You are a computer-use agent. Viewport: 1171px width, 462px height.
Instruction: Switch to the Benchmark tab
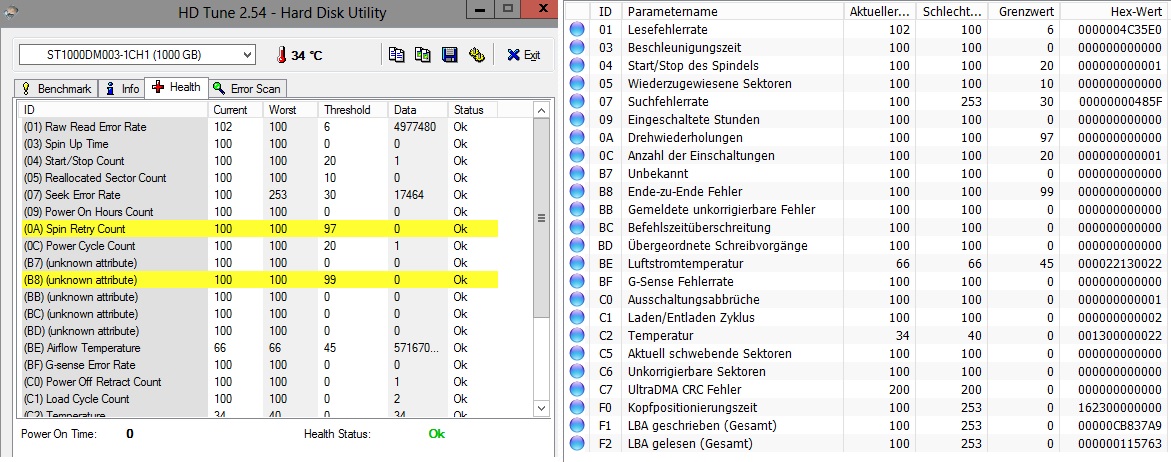[57, 88]
